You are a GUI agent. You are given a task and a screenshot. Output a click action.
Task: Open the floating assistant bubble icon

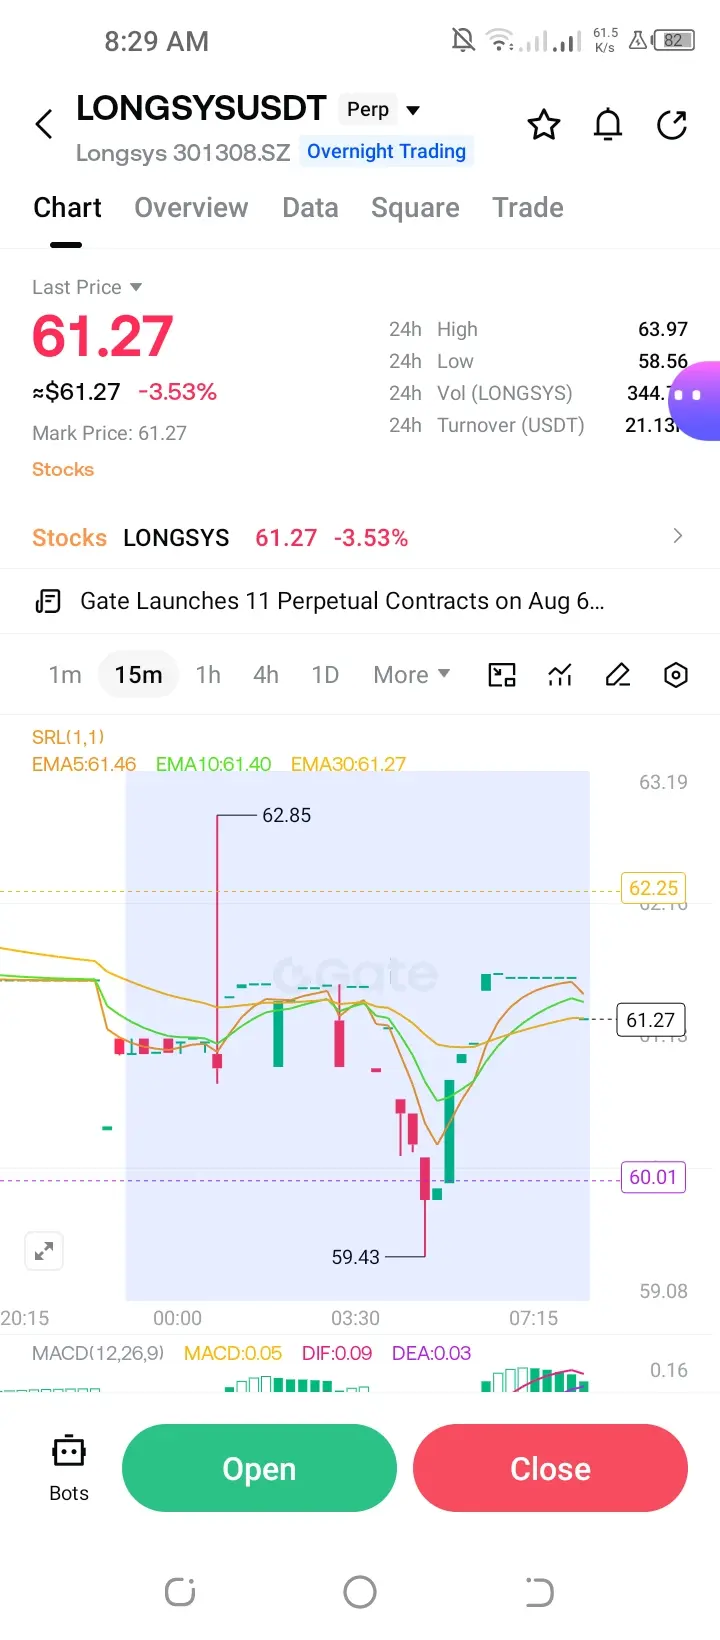[695, 400]
